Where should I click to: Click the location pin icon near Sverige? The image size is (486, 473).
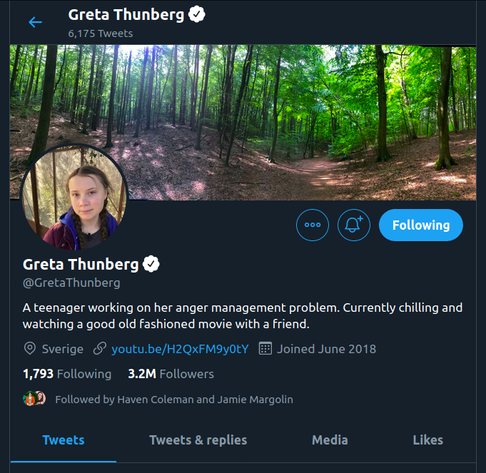pos(30,349)
